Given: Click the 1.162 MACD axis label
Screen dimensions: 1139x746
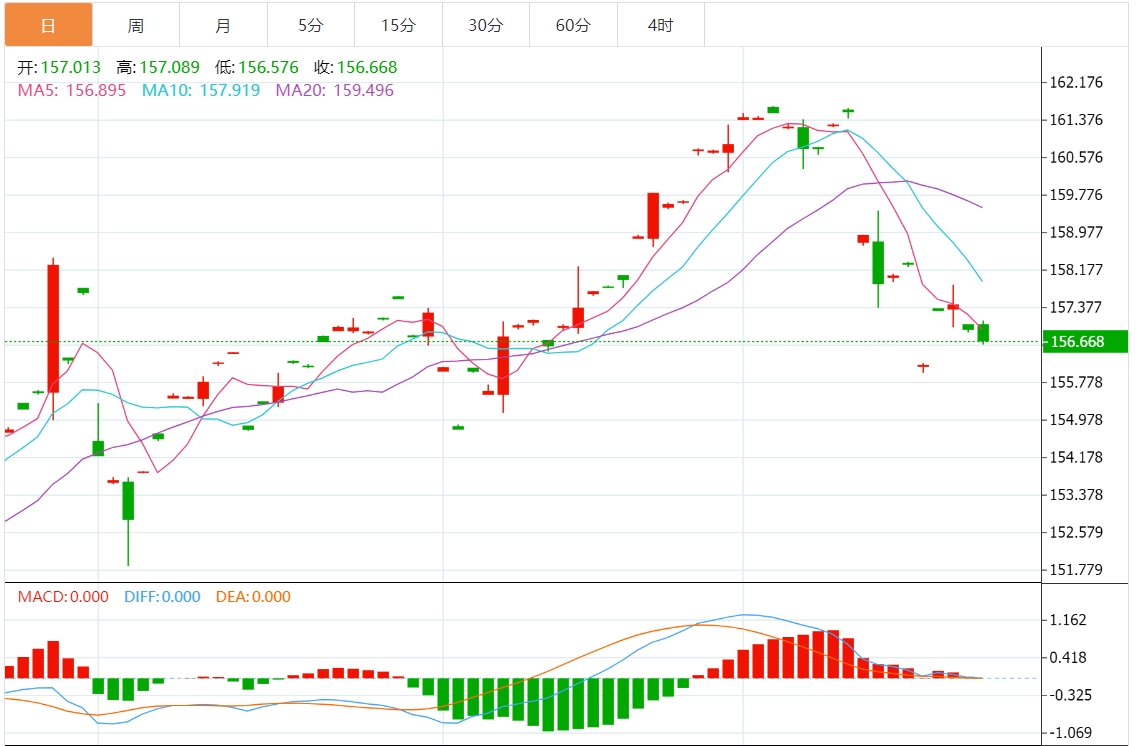Looking at the screenshot, I should coord(1068,620).
